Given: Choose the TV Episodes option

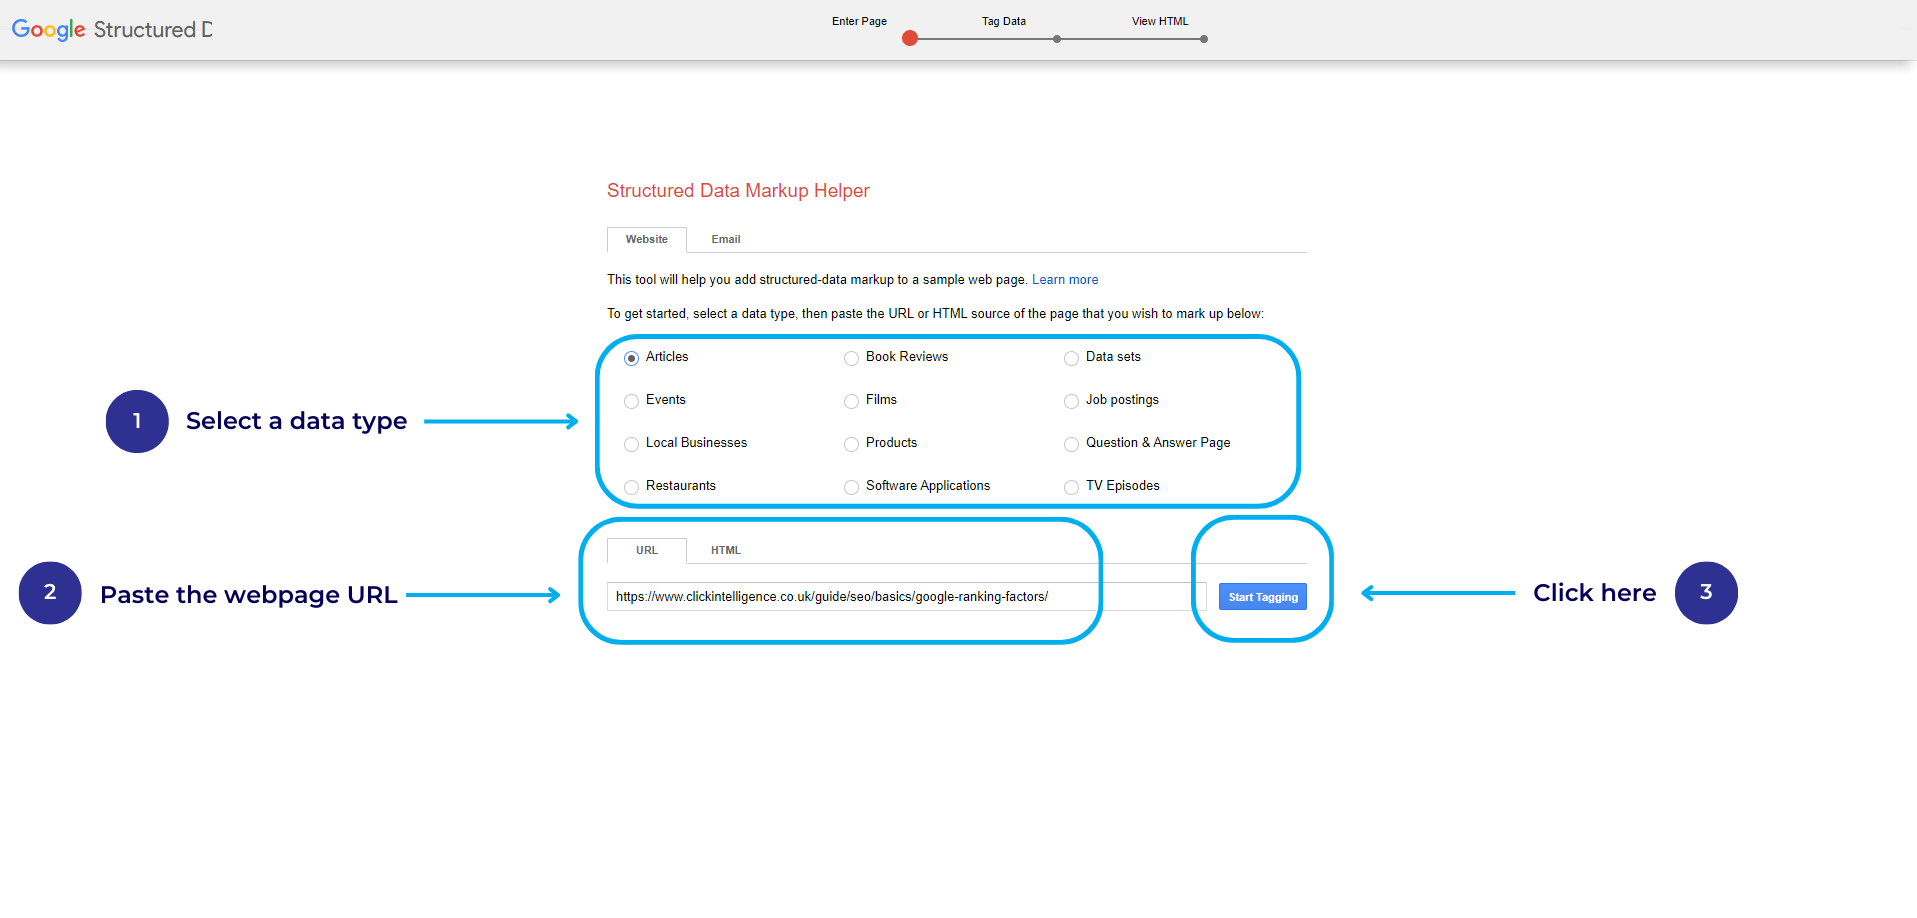Looking at the screenshot, I should [1071, 487].
